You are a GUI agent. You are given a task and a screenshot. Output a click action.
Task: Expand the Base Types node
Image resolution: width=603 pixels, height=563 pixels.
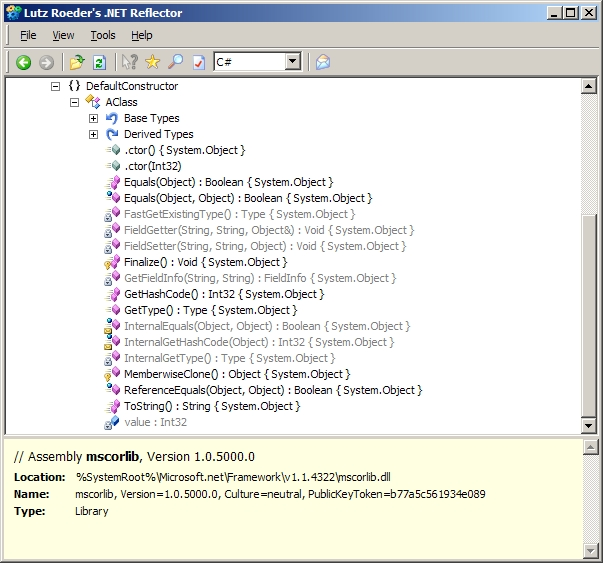pos(93,118)
